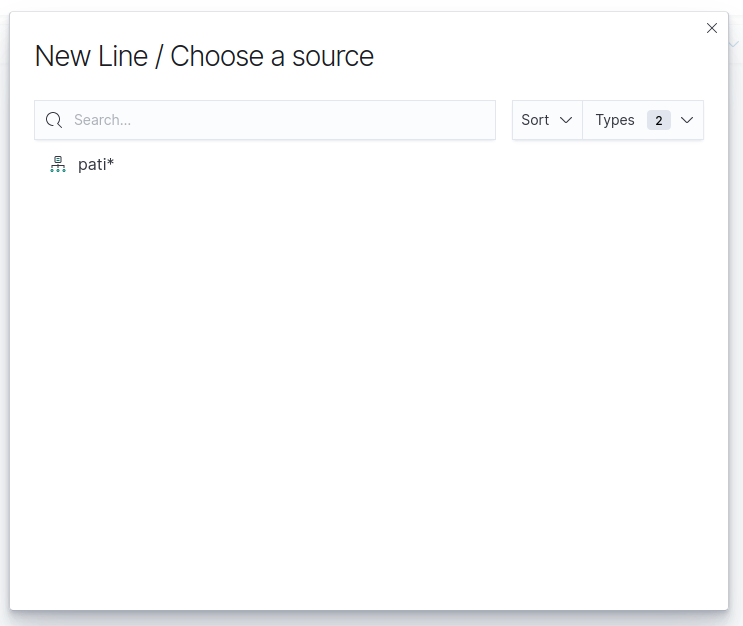Click the Types count badge showing 2

(659, 120)
